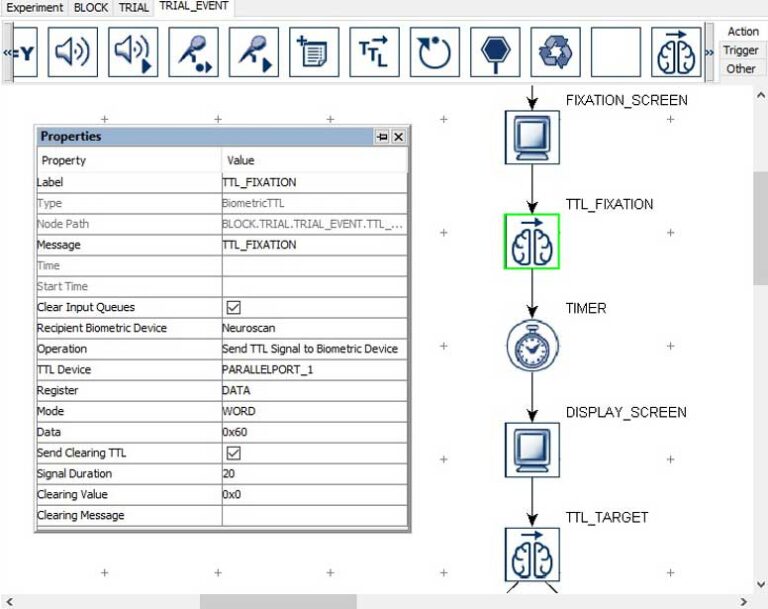Image resolution: width=768 pixels, height=609 pixels.
Task: Click the scroll down arrow of vertical scrollbar
Action: [x=760, y=584]
